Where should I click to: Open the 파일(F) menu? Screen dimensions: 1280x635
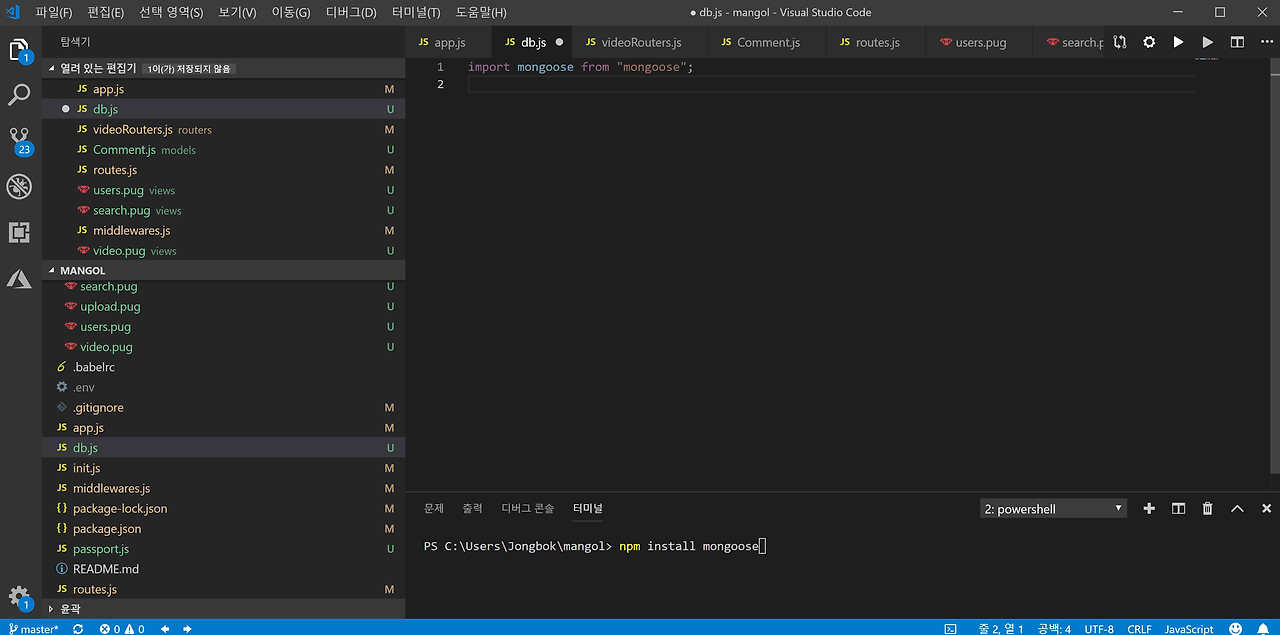tap(53, 12)
